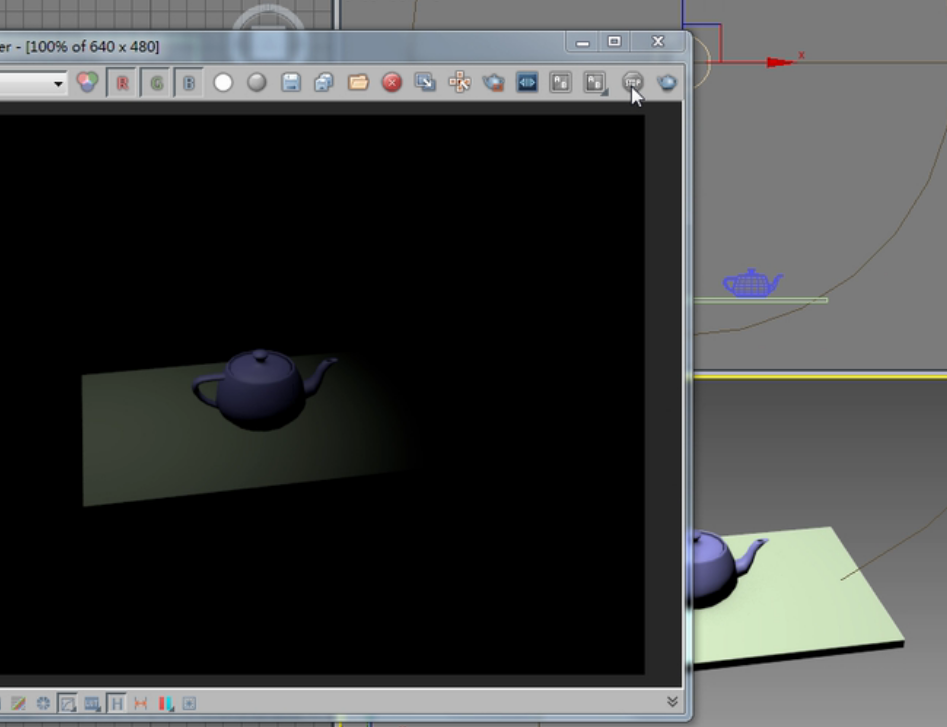Stop the current render

633,83
